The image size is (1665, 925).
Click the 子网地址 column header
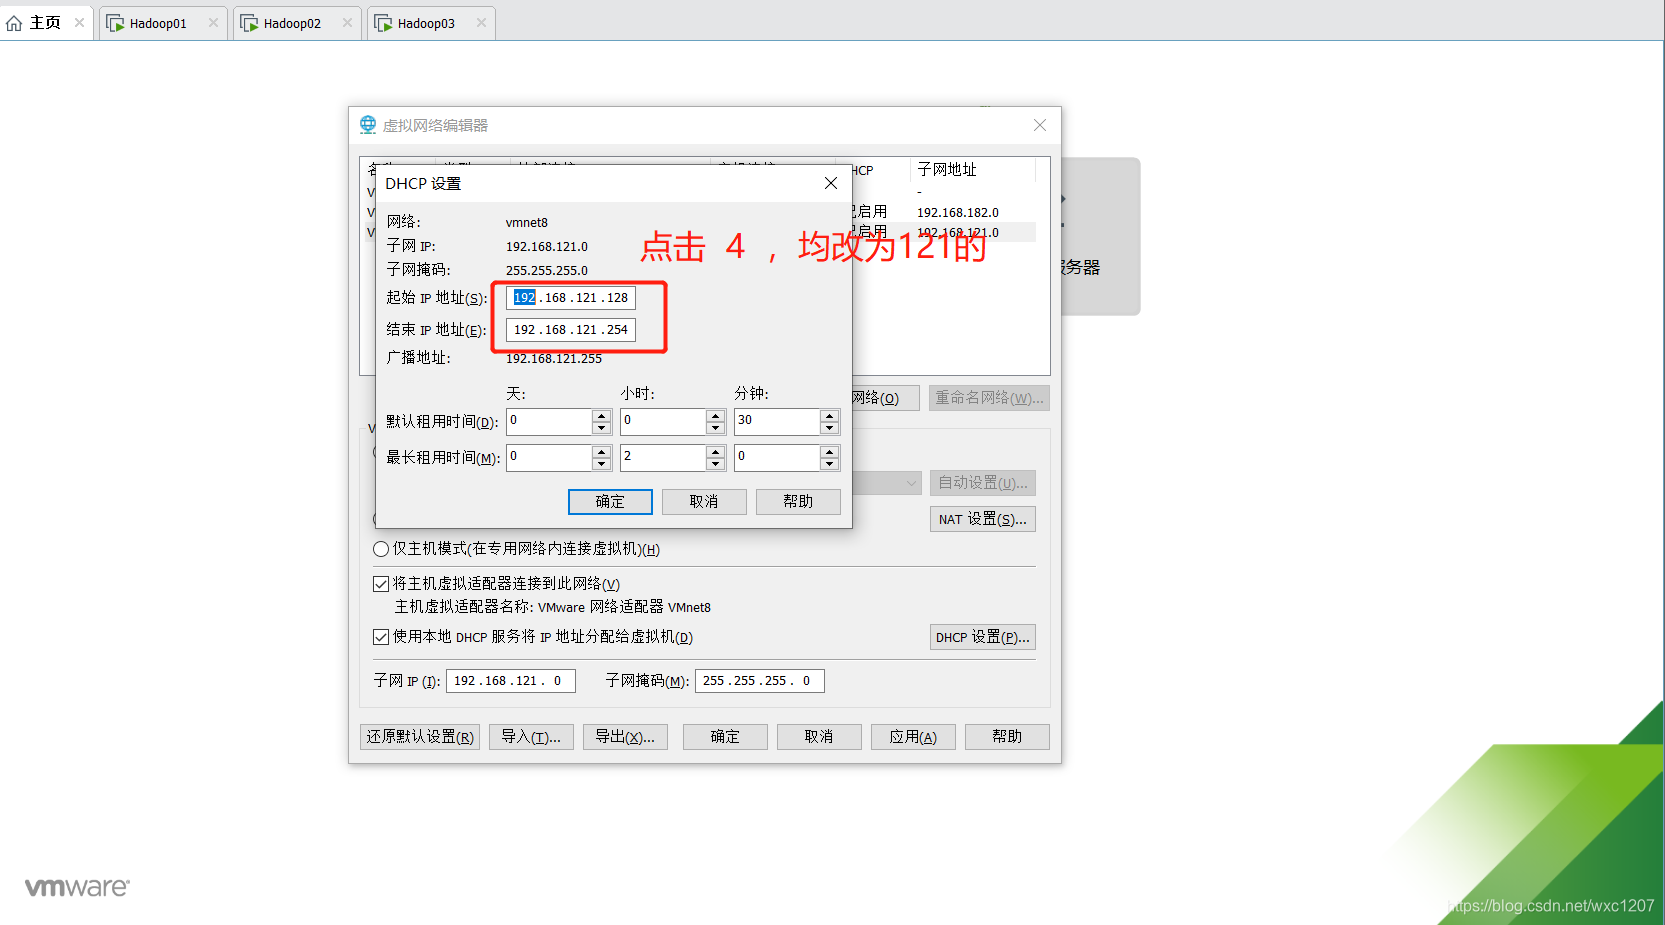pos(947,170)
